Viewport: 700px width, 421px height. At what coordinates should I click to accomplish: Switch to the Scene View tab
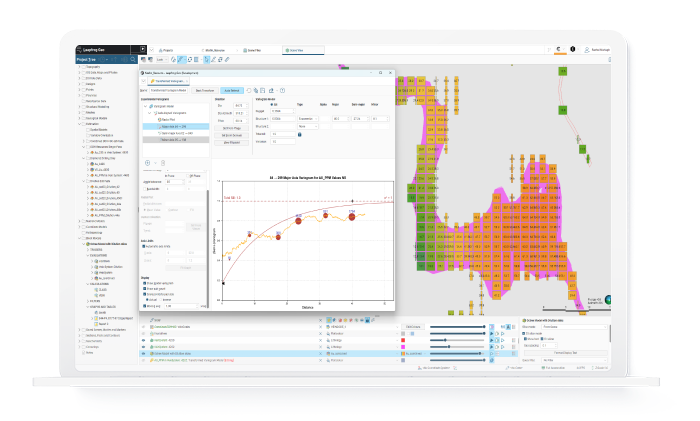pos(303,50)
